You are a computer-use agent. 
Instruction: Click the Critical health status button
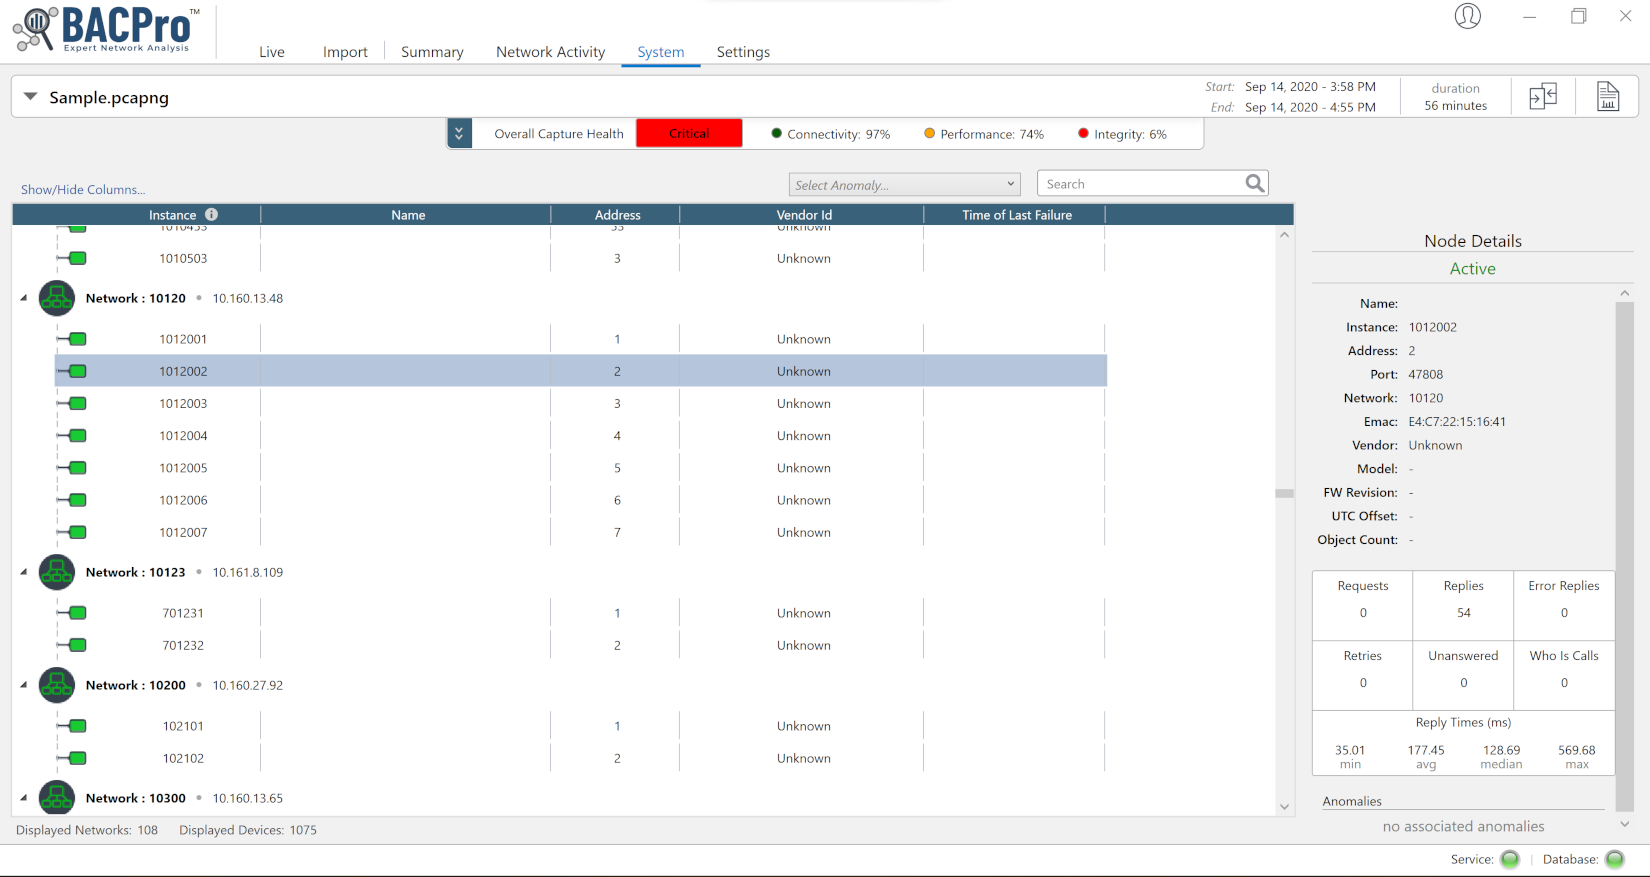689,133
